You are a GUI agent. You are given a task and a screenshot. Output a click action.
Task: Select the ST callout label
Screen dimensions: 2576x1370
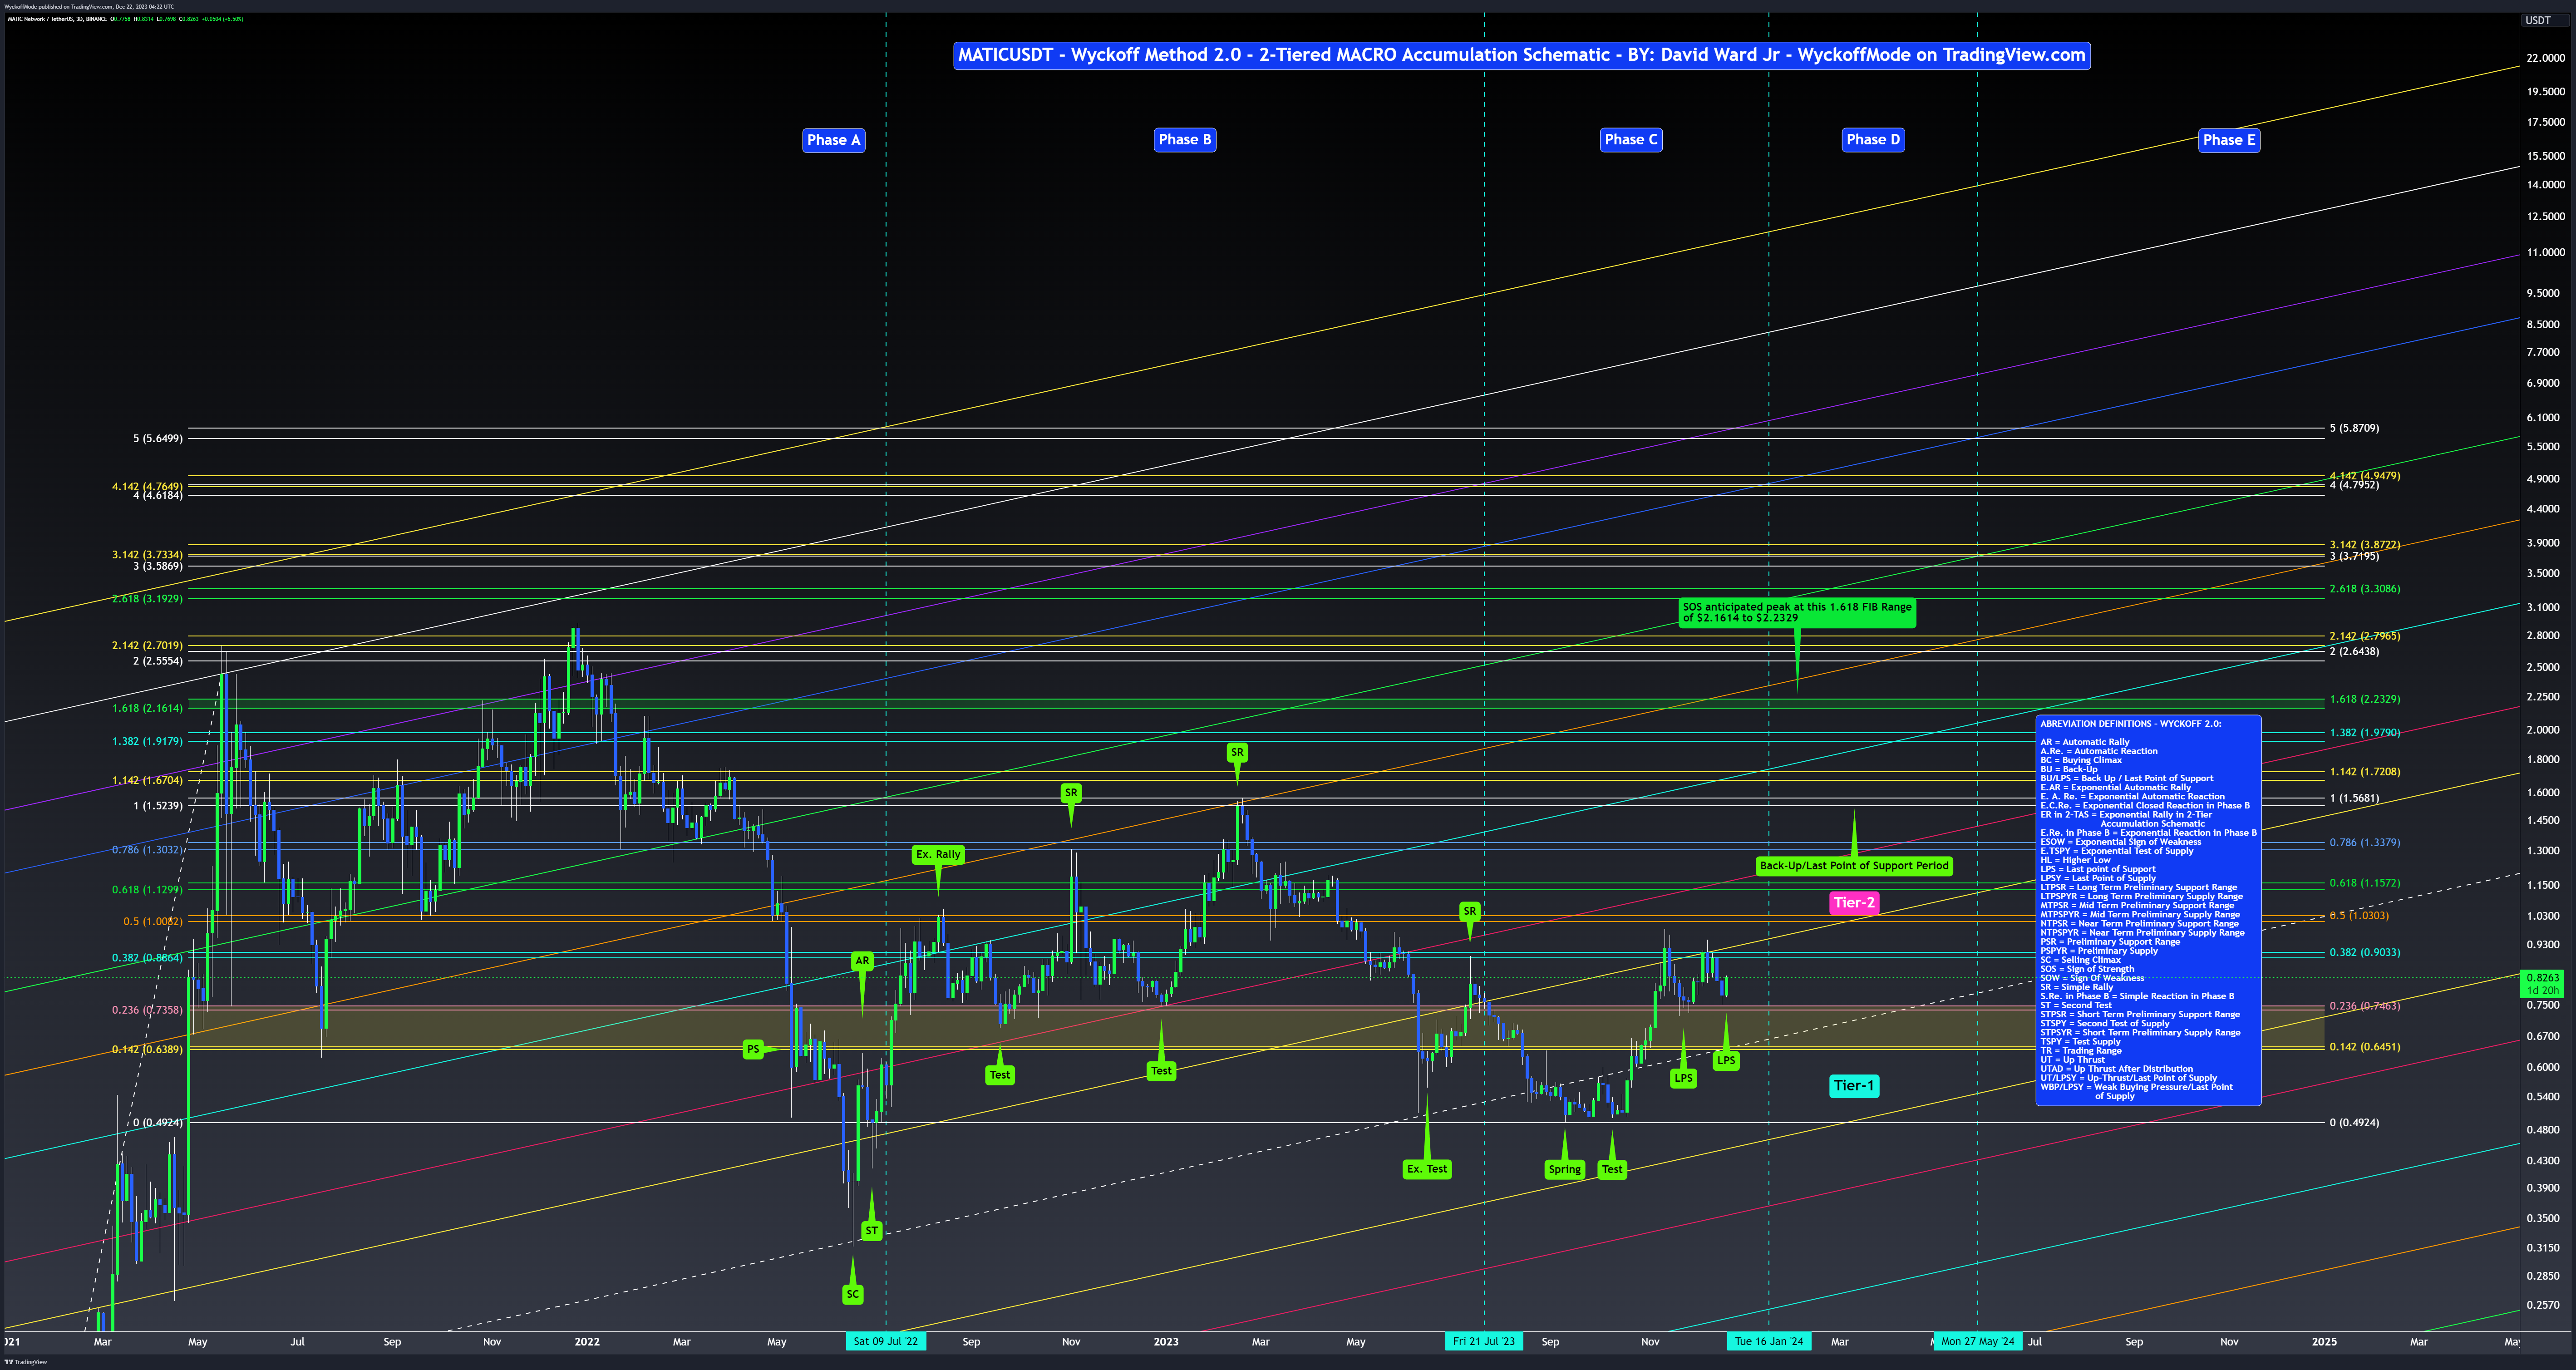coord(872,1231)
